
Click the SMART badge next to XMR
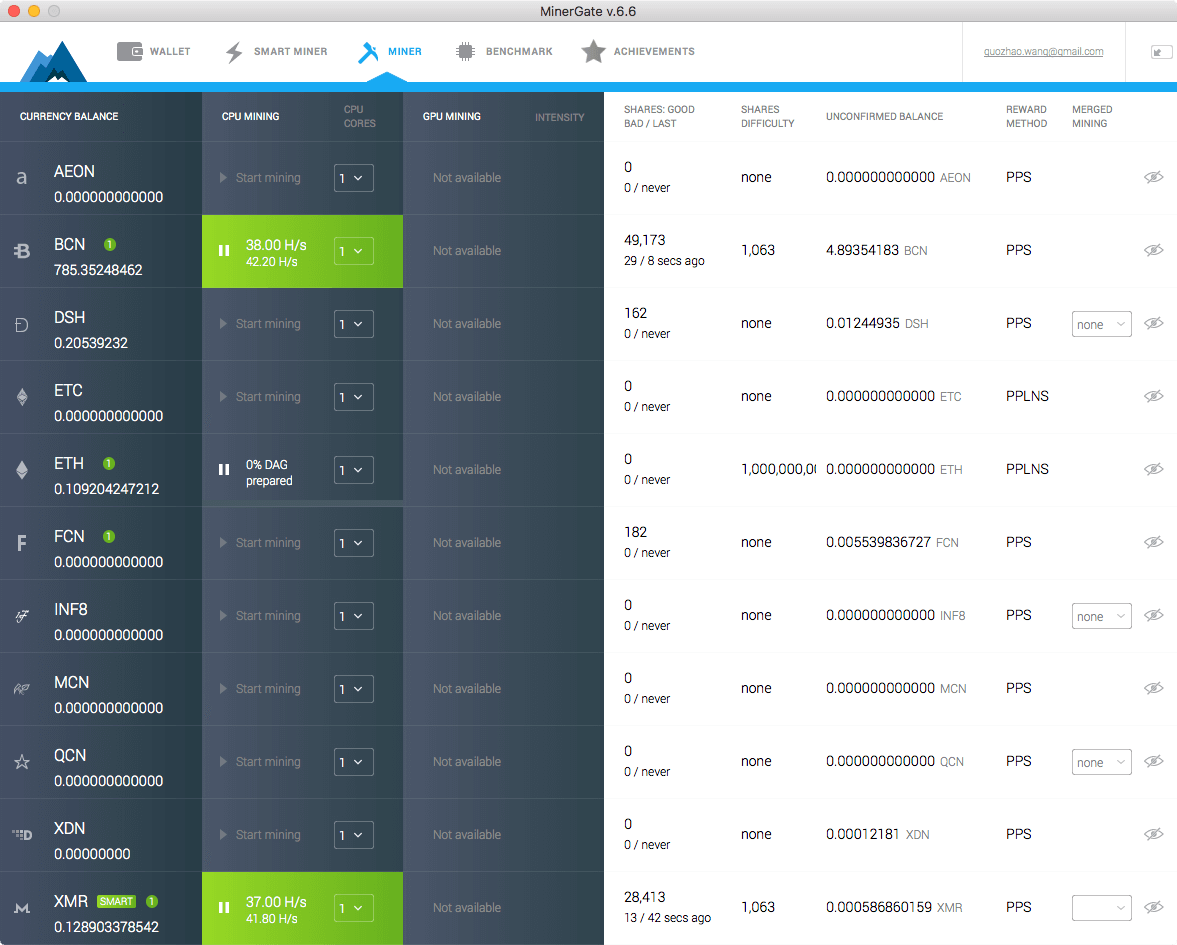coord(115,901)
